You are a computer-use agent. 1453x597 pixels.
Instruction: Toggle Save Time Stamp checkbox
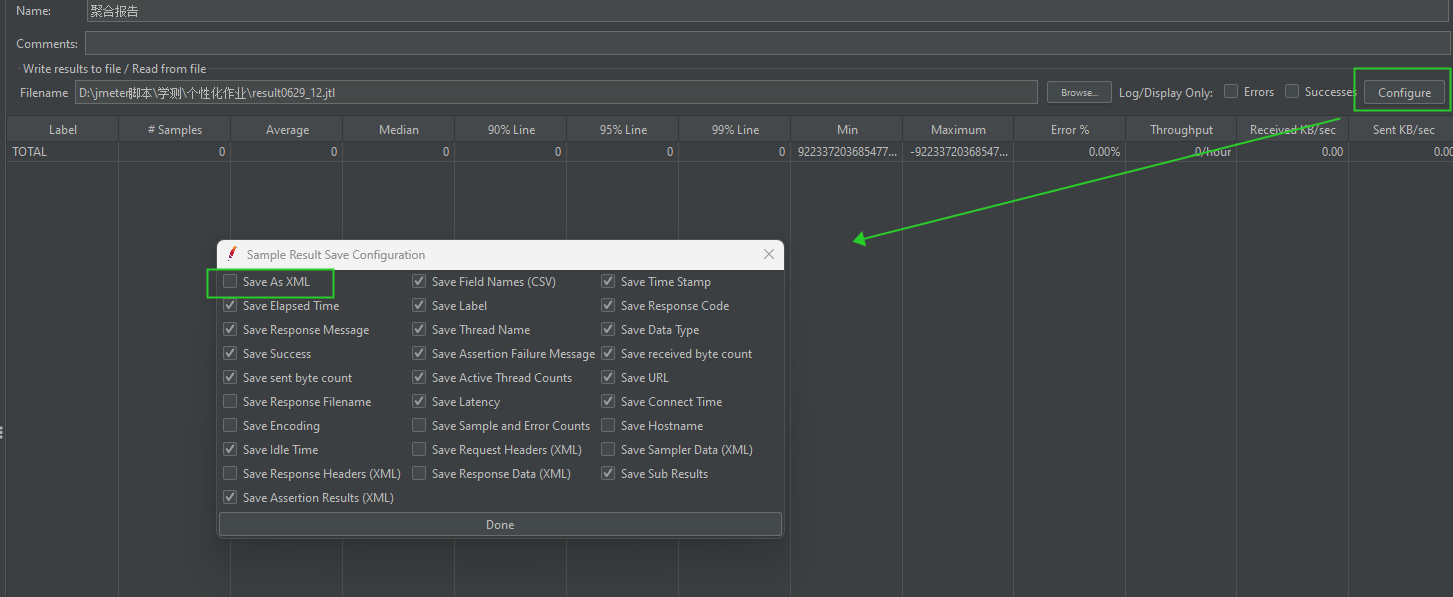[x=609, y=282]
